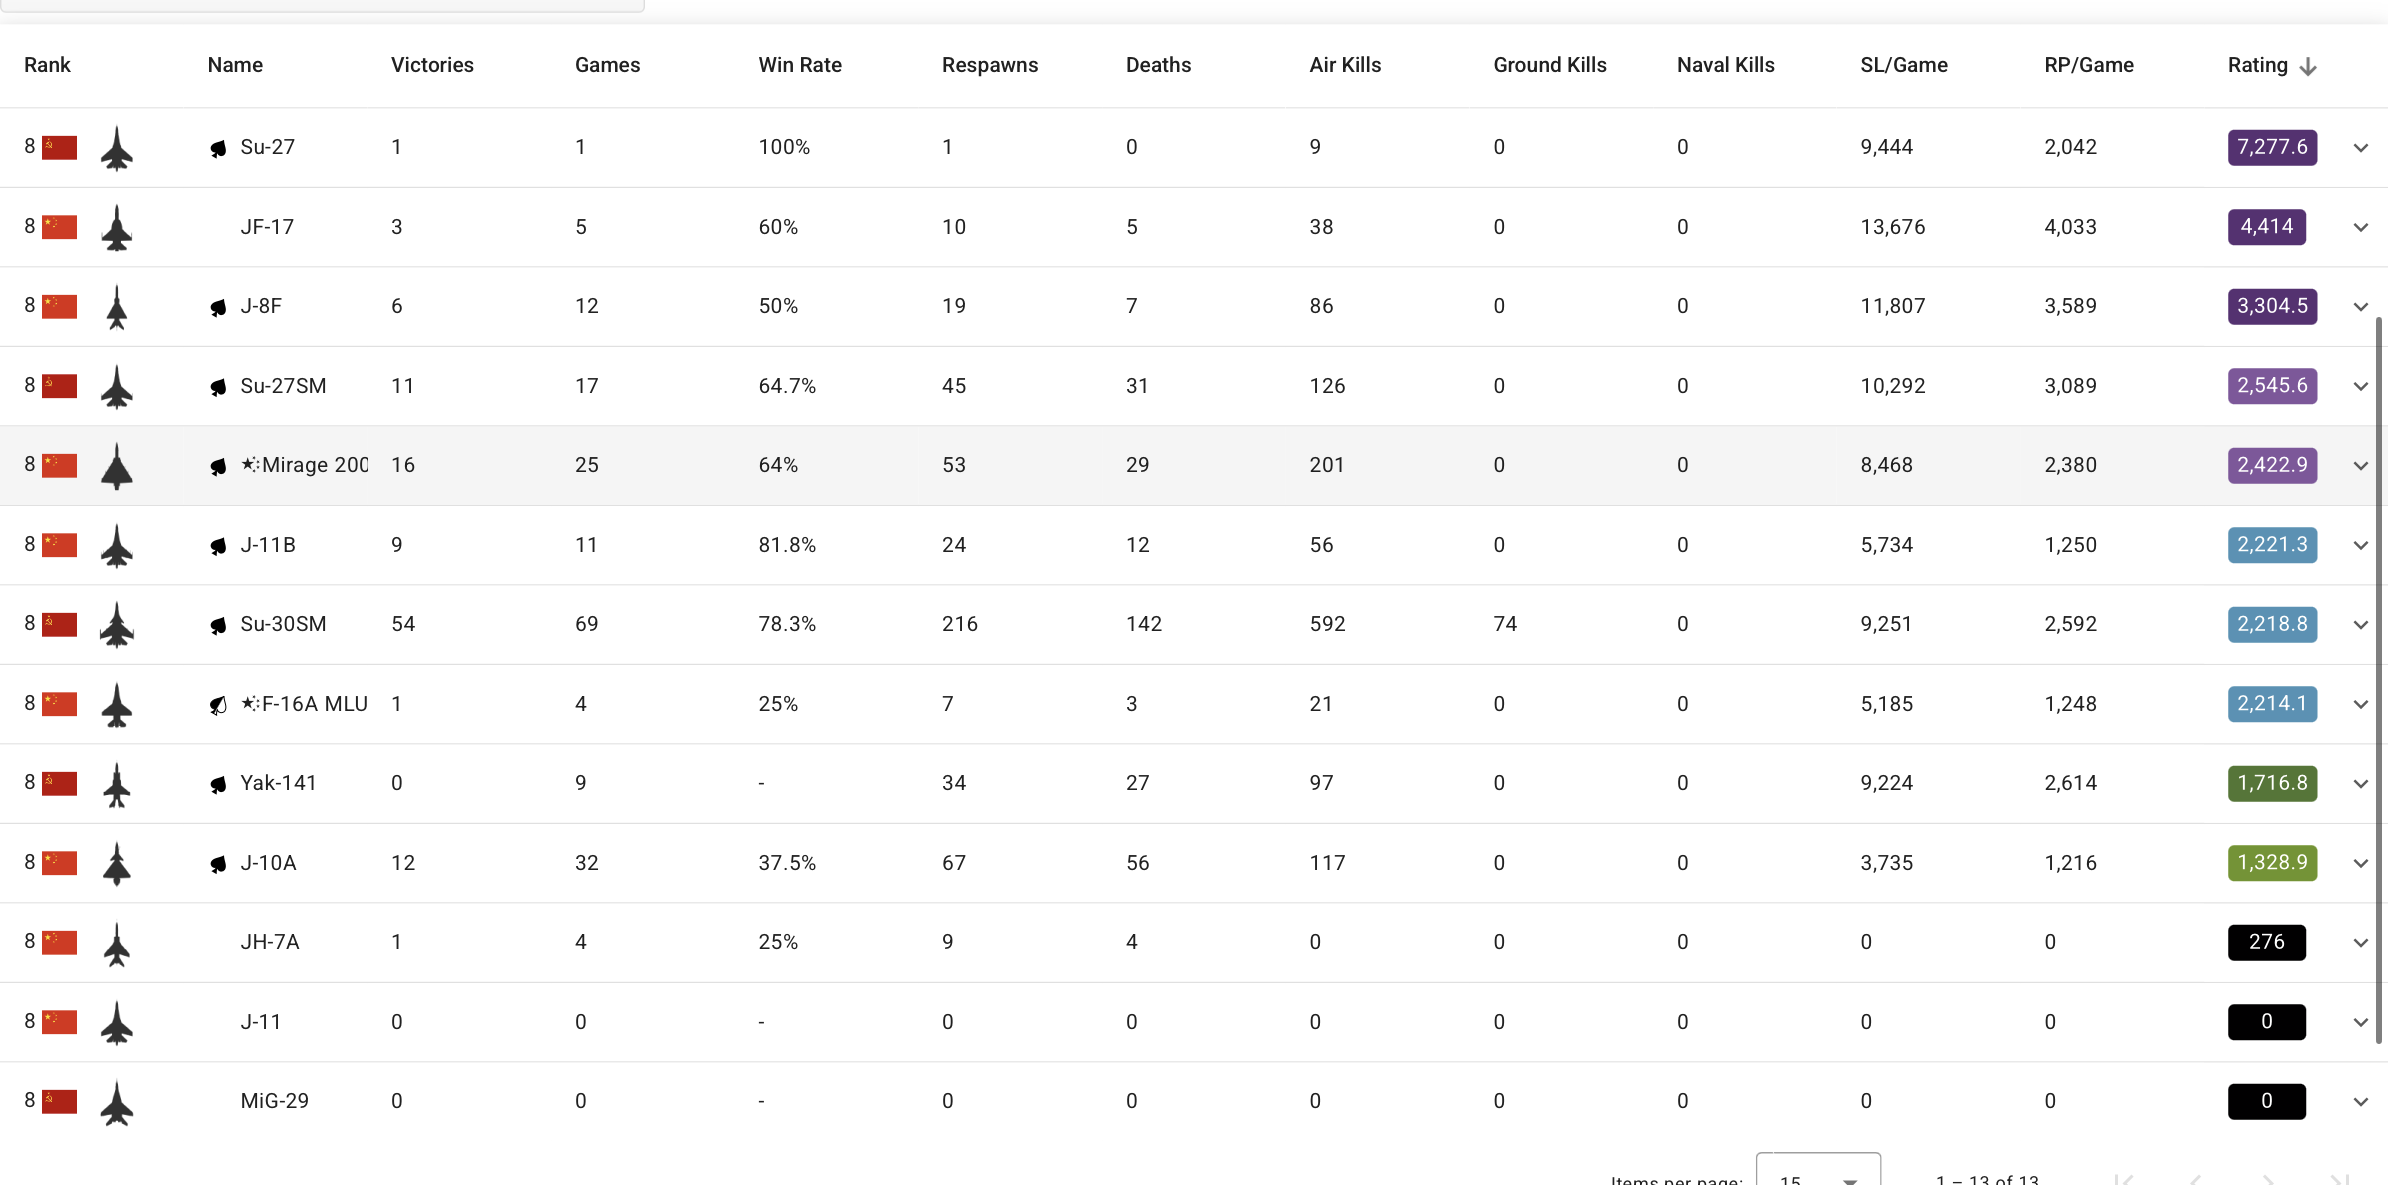Click the Su-27SM aircraft name
This screenshot has height=1185, width=2388.
click(283, 386)
